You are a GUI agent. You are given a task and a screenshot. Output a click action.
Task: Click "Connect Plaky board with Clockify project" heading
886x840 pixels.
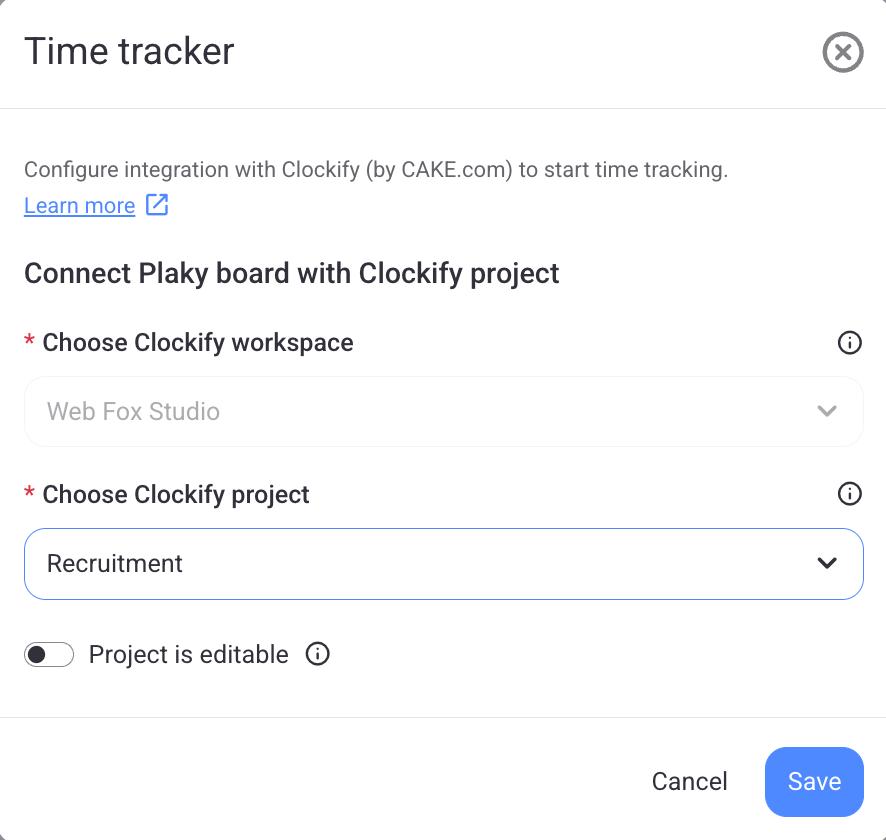[292, 273]
